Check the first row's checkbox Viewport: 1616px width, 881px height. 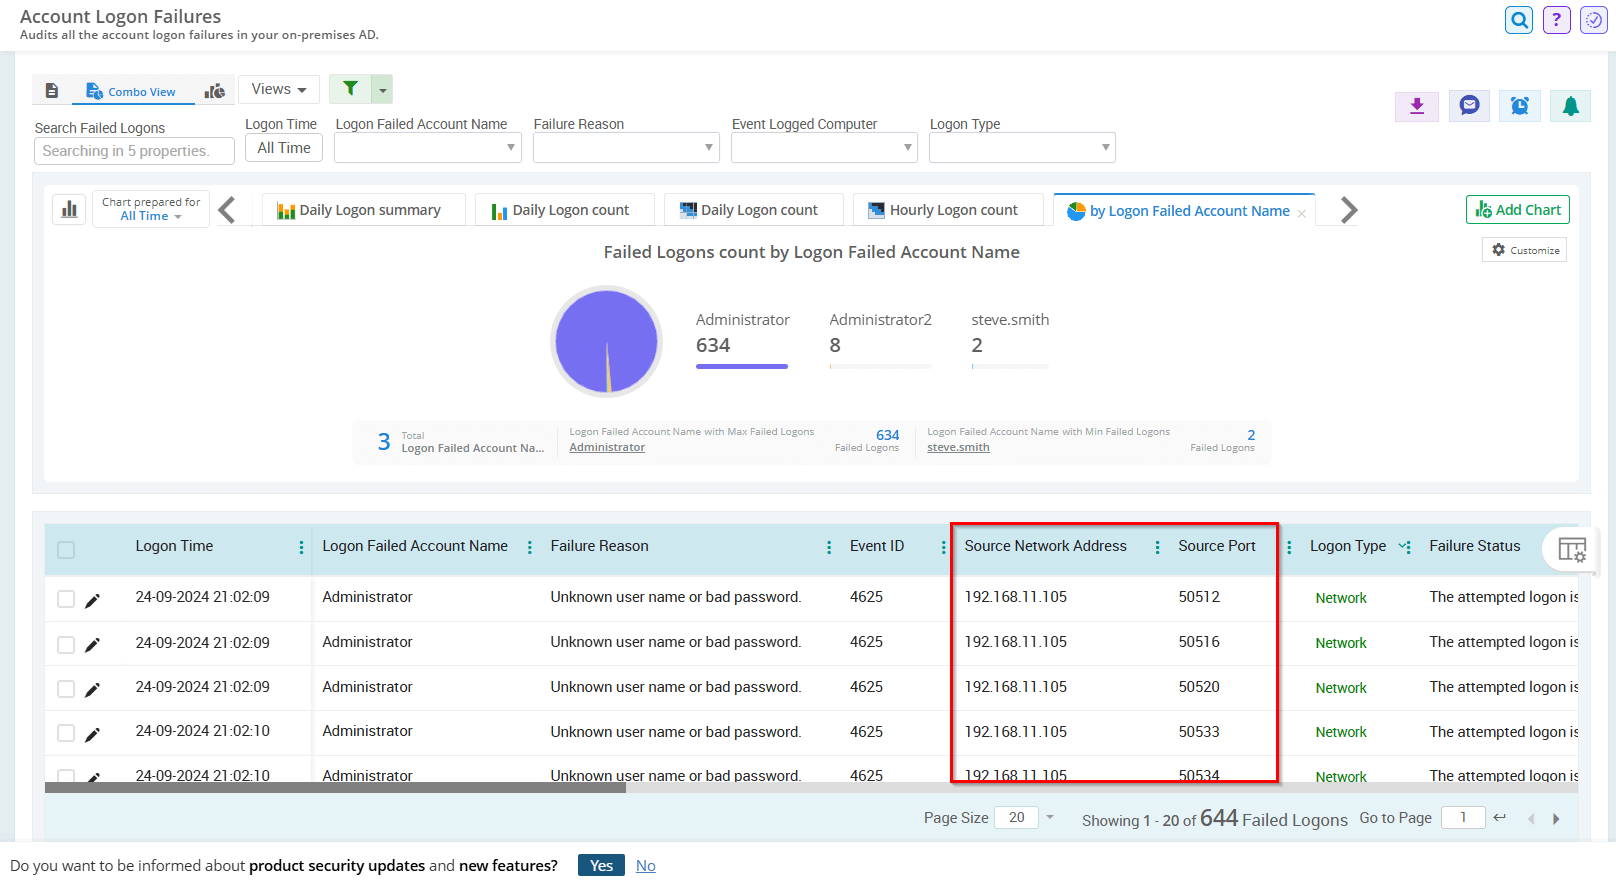66,599
